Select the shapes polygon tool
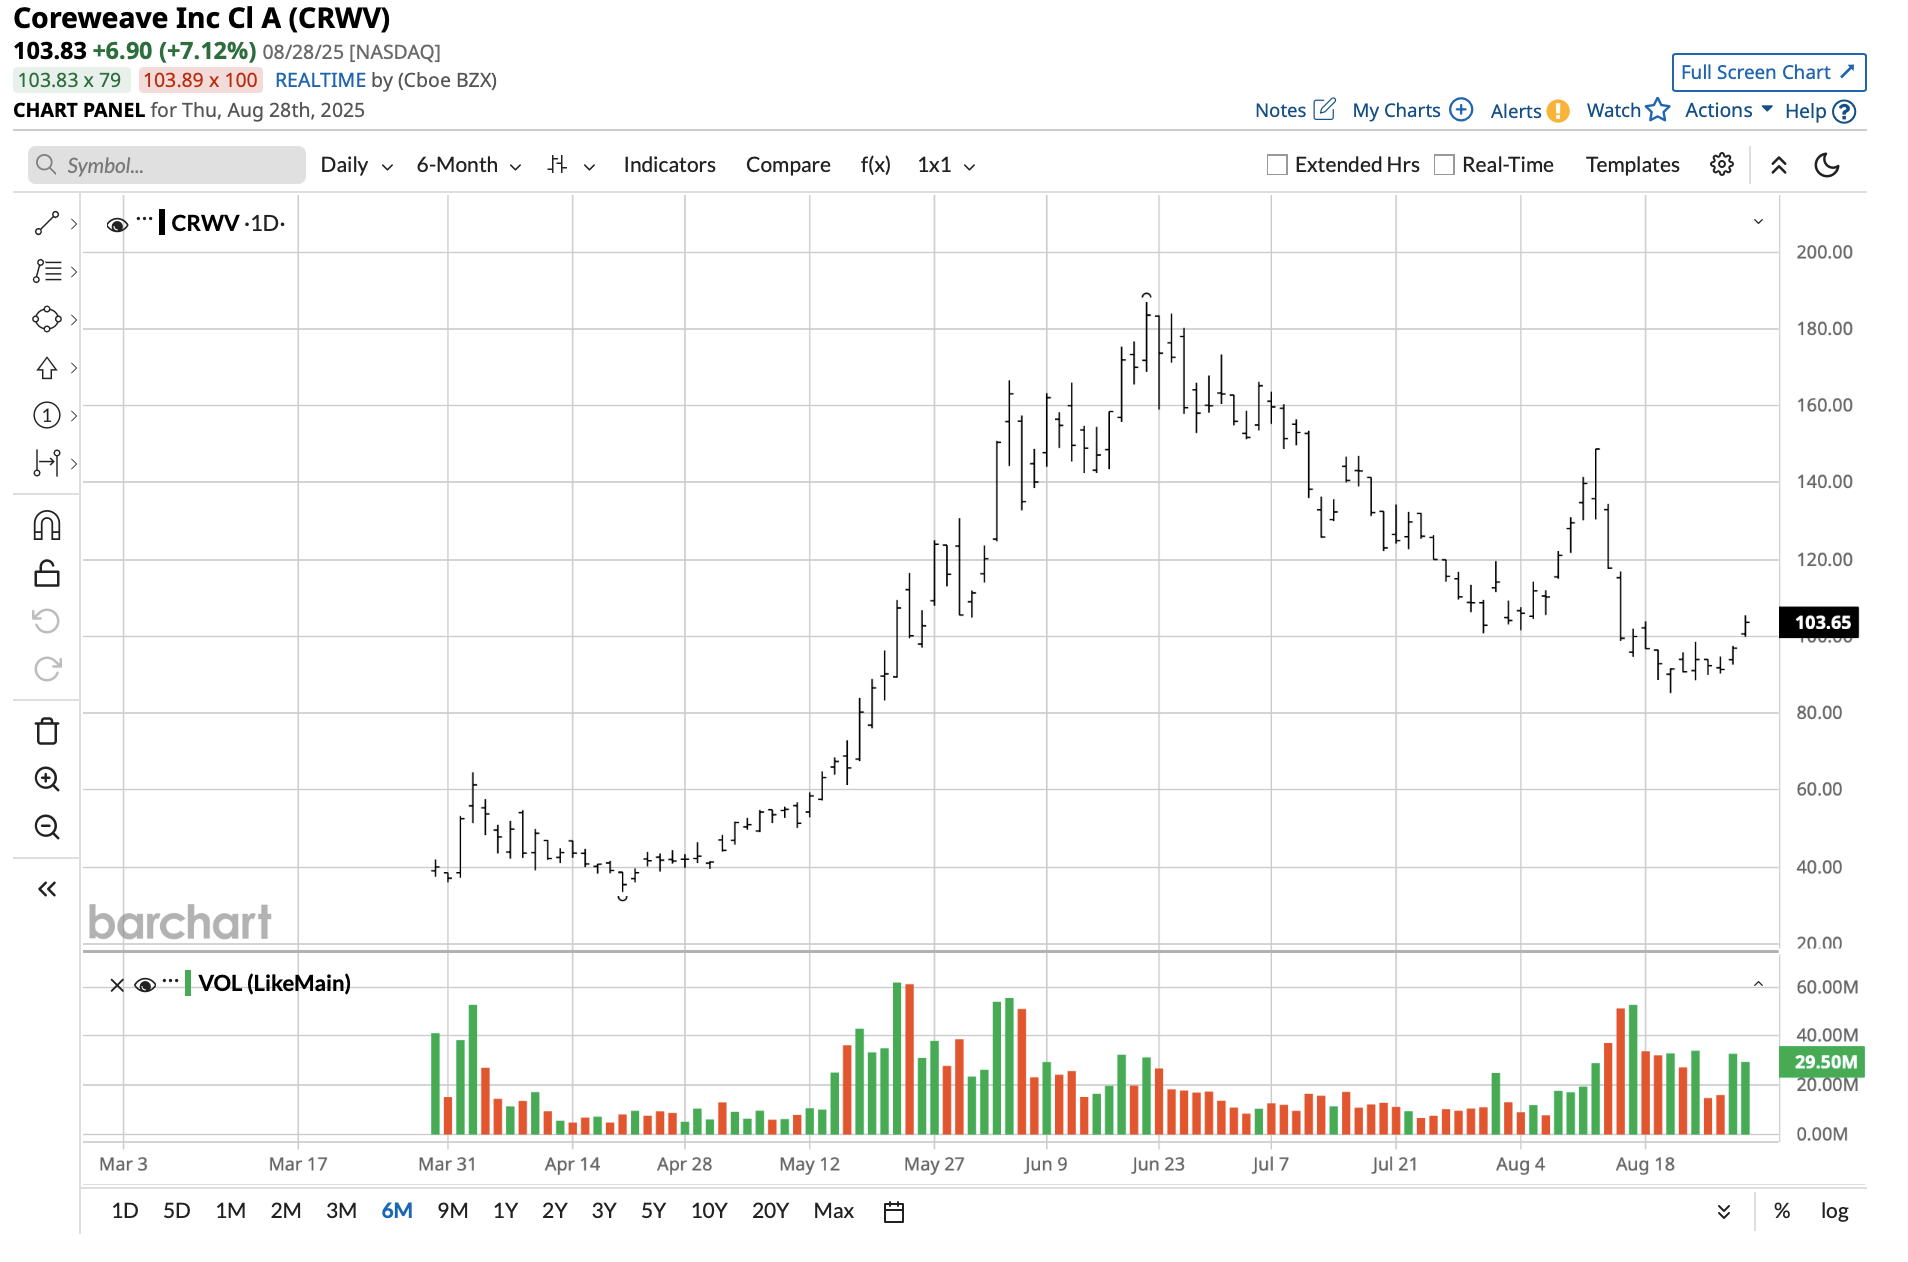 [x=47, y=319]
